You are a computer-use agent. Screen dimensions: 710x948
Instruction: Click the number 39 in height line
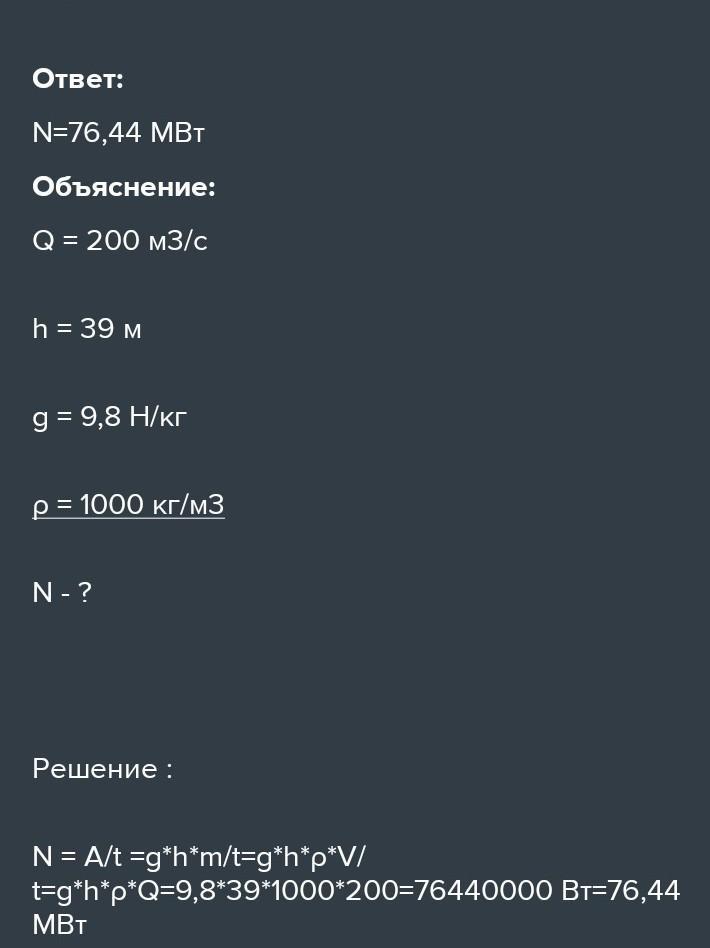pyautogui.click(x=97, y=329)
